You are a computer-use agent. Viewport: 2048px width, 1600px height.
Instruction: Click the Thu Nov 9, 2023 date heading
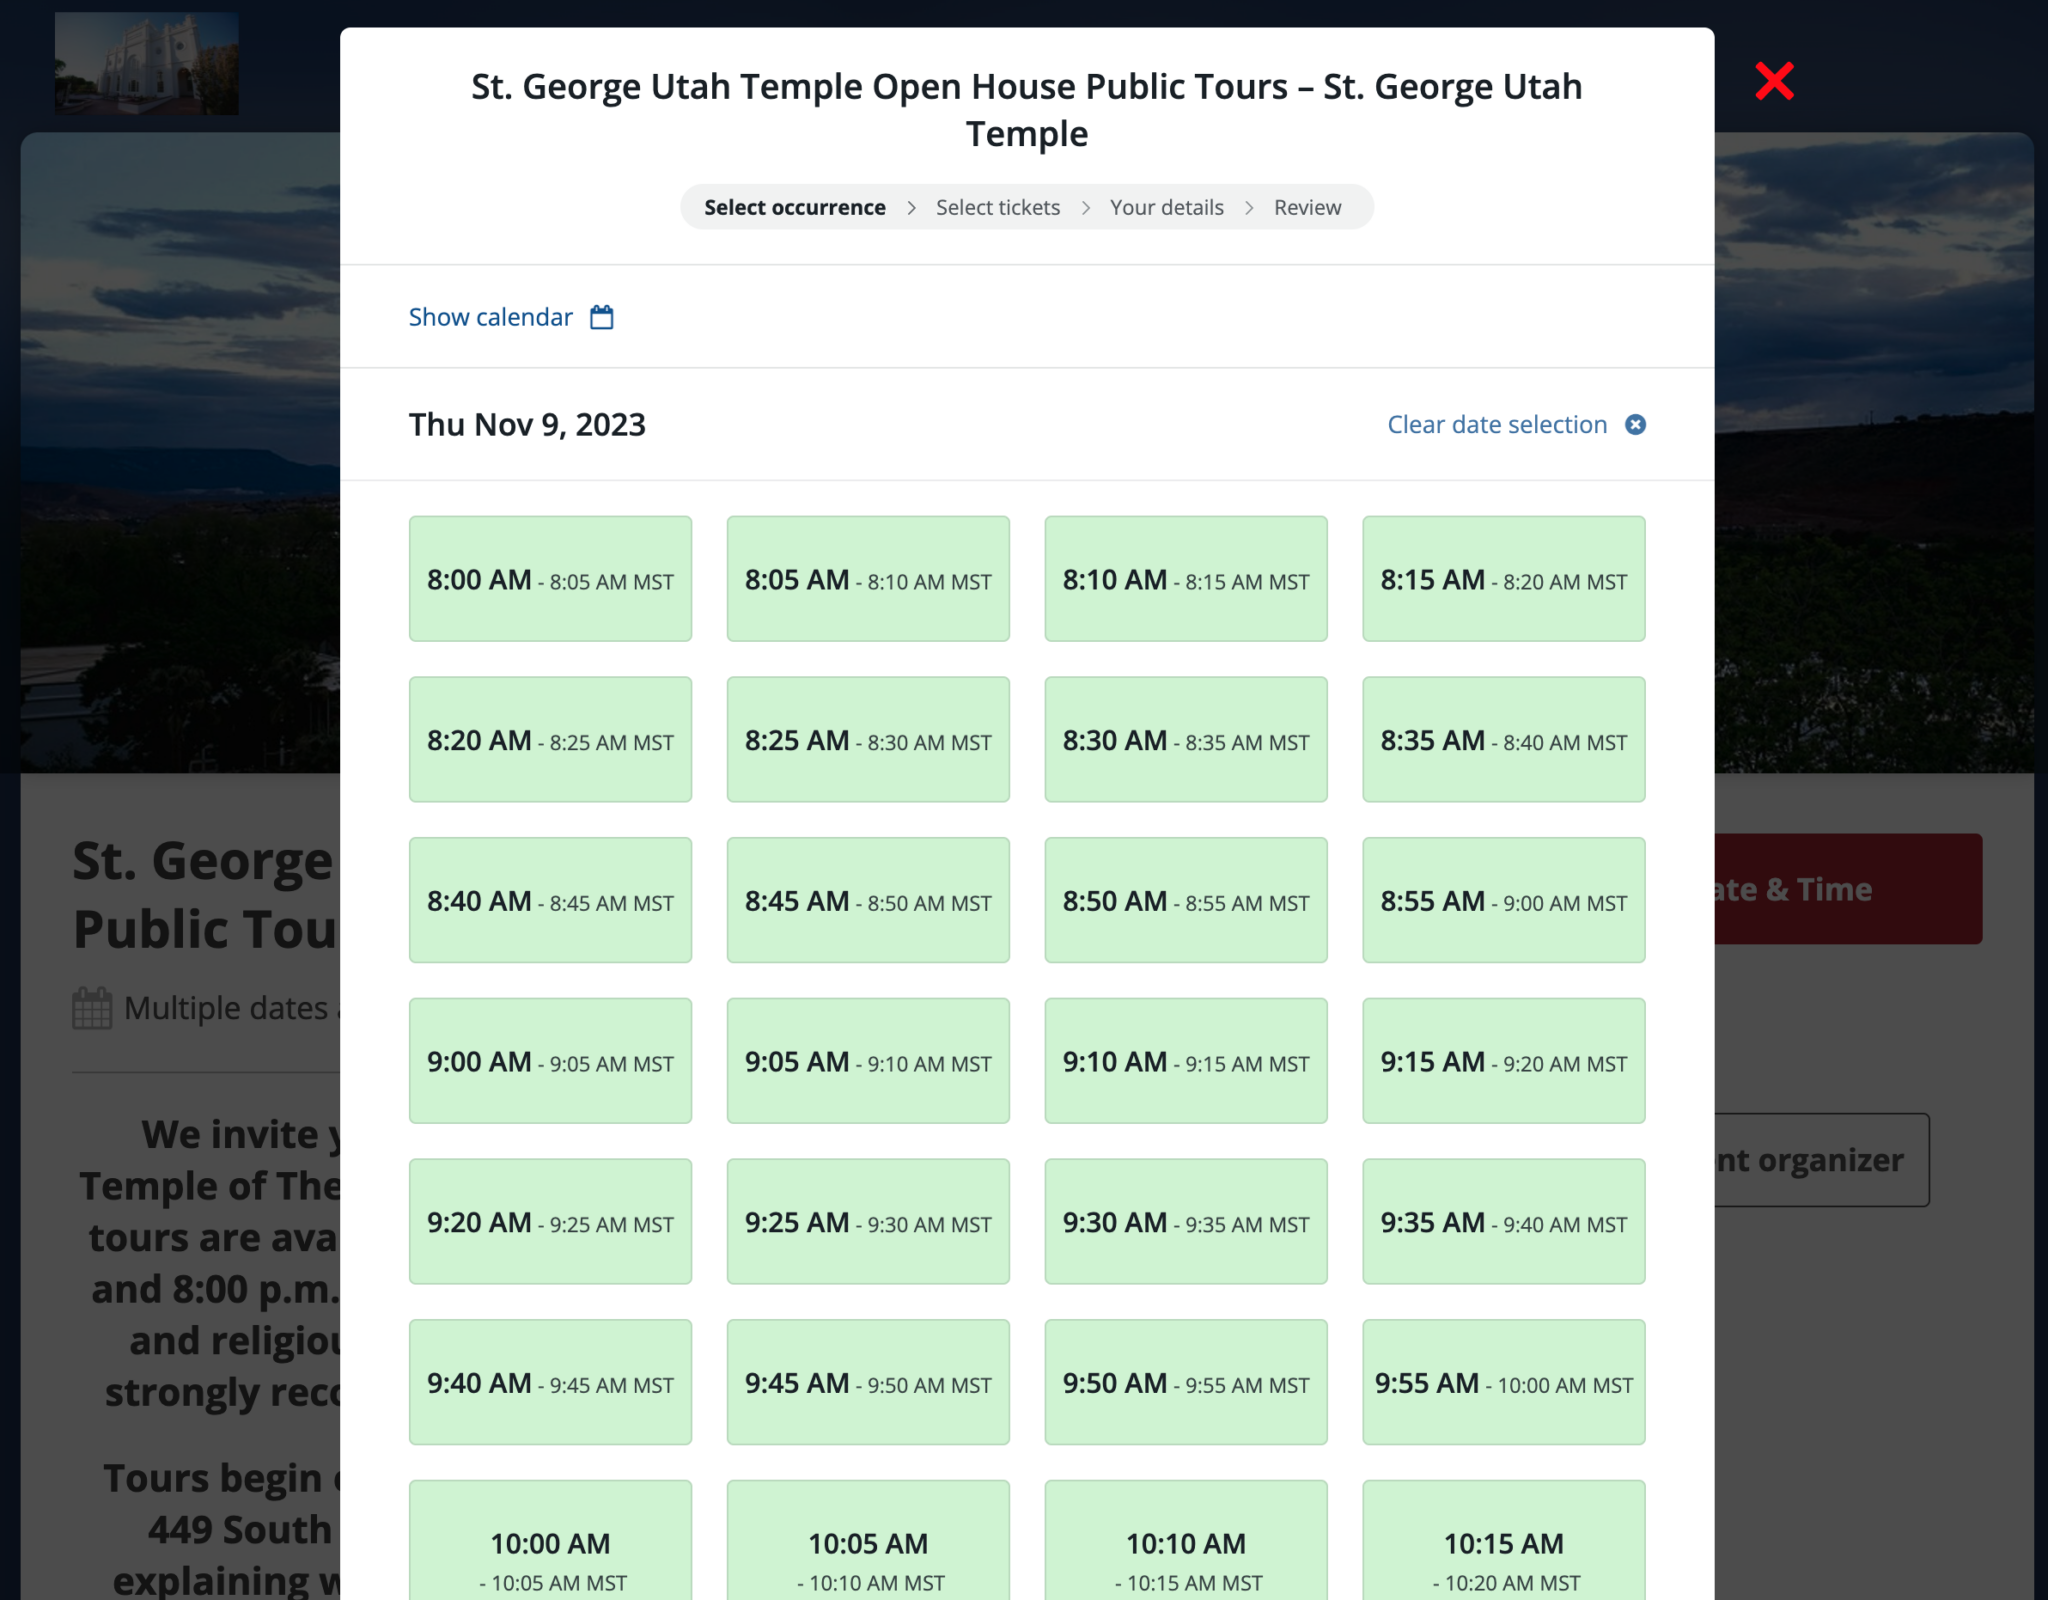527,424
